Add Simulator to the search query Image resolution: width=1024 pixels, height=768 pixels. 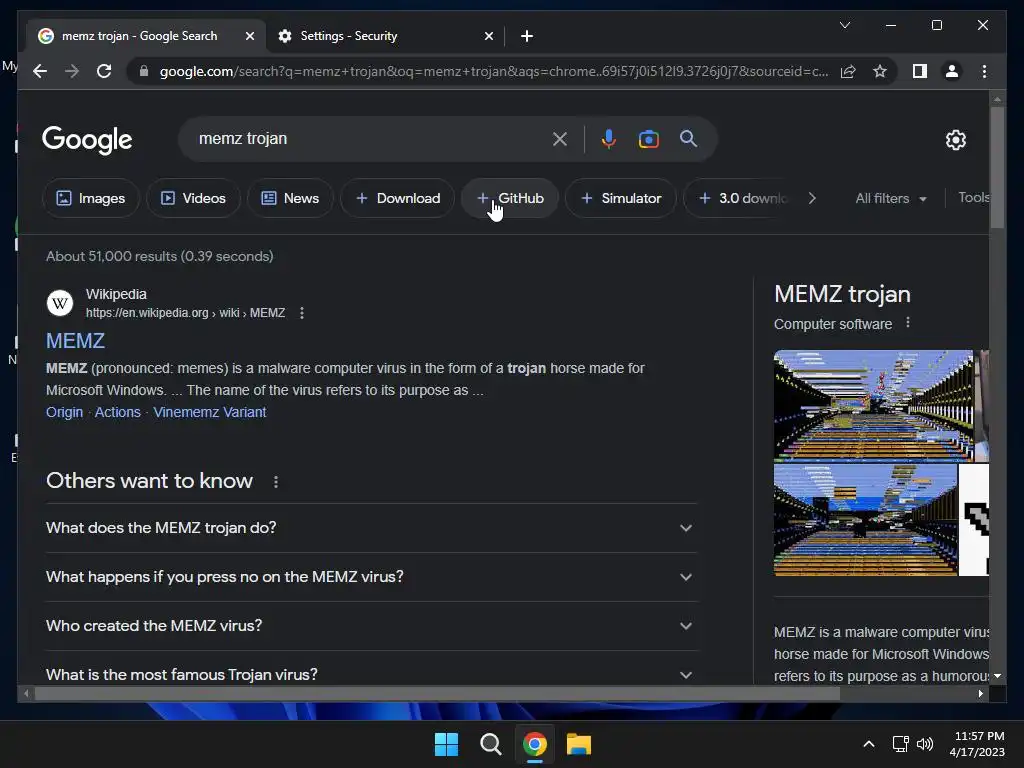pos(620,198)
